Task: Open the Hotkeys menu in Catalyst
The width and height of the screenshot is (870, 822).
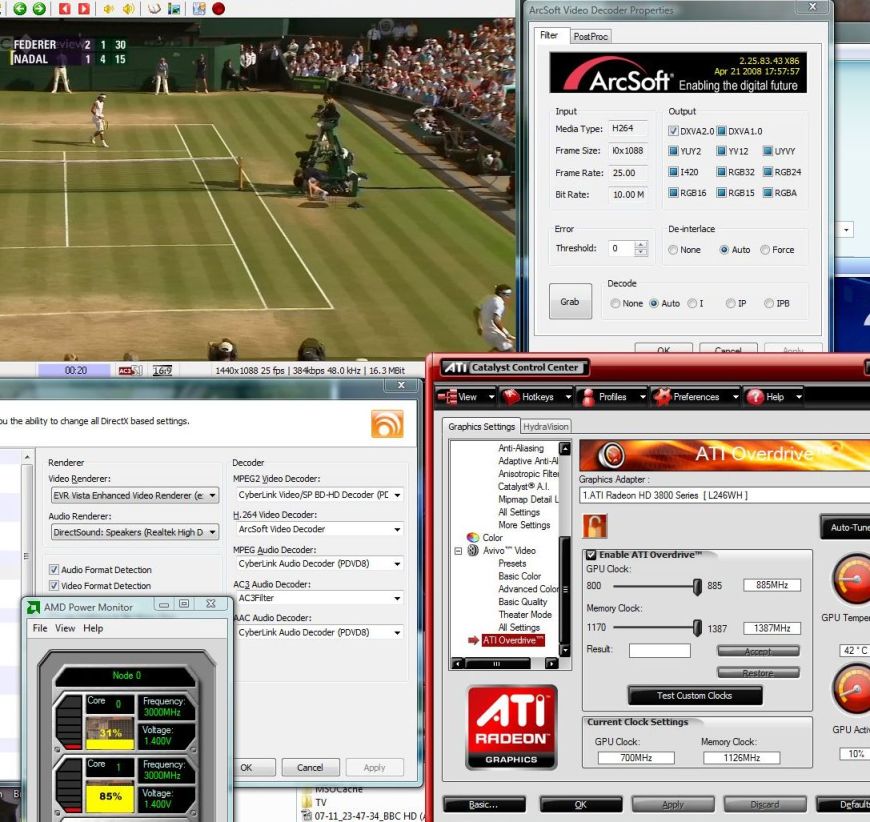Action: tap(537, 397)
